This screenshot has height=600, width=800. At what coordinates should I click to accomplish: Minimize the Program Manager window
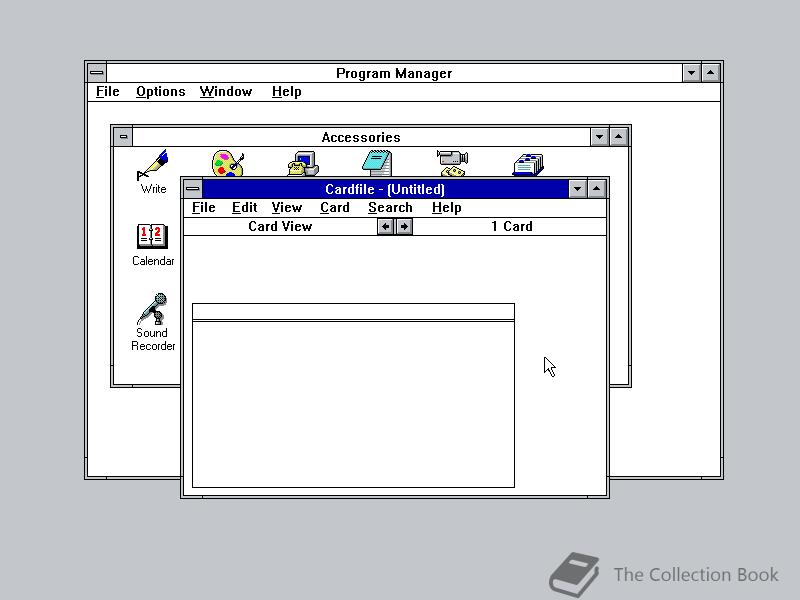coord(691,73)
